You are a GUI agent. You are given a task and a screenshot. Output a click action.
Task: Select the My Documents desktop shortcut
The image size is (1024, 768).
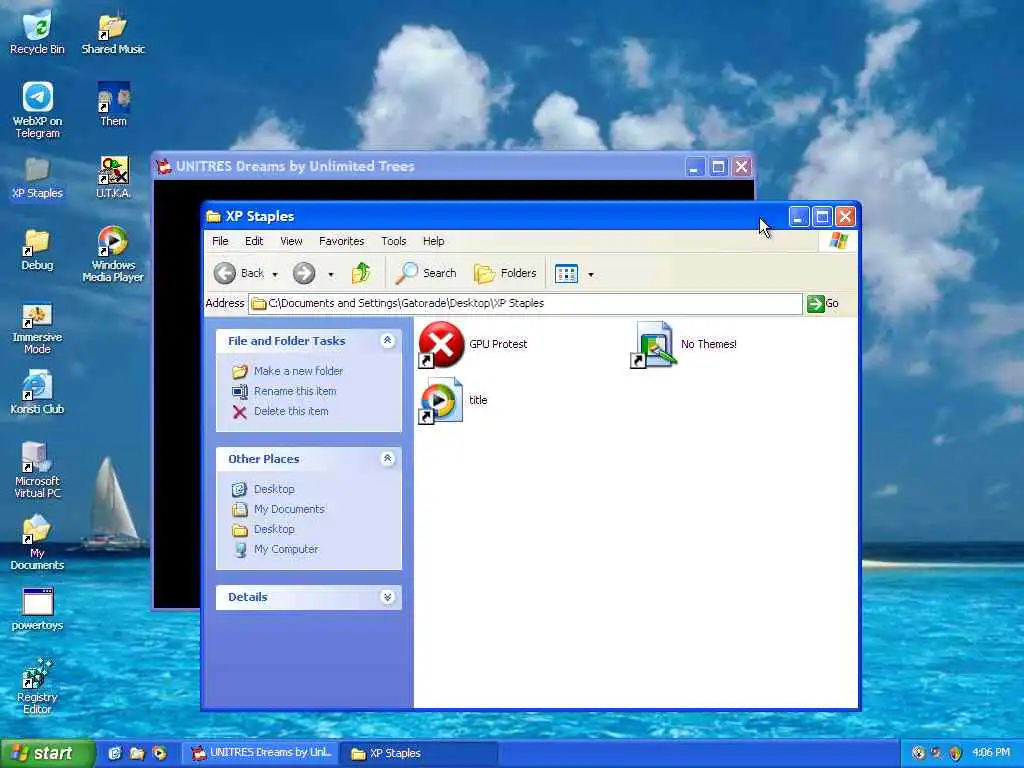coord(37,542)
